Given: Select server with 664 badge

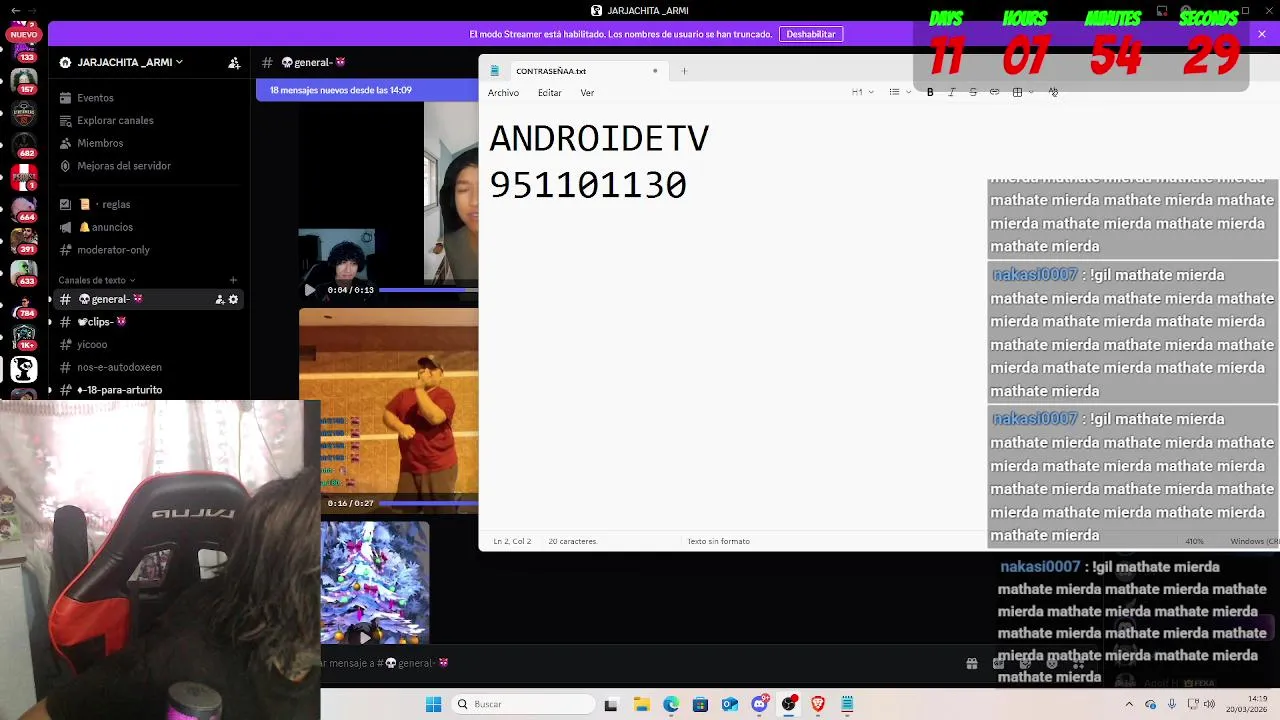Looking at the screenshot, I should point(24,208).
